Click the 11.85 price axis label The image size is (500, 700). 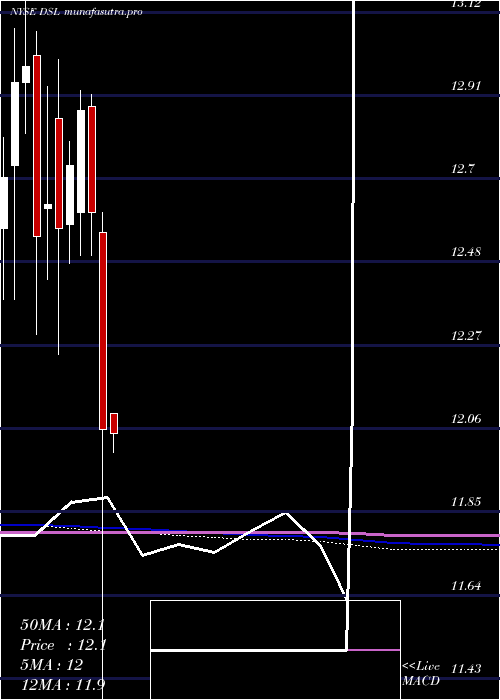[467, 502]
